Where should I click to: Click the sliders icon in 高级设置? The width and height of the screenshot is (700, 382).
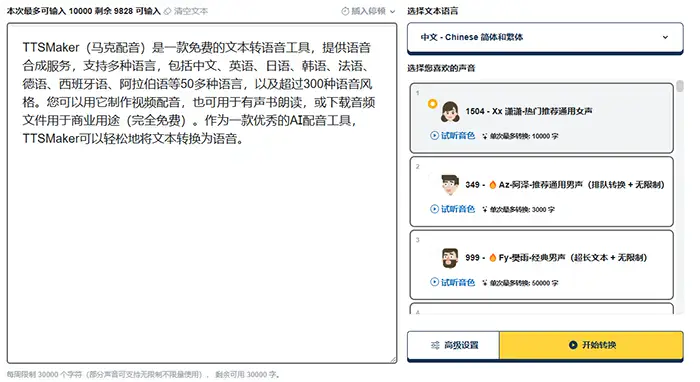[x=435, y=345]
